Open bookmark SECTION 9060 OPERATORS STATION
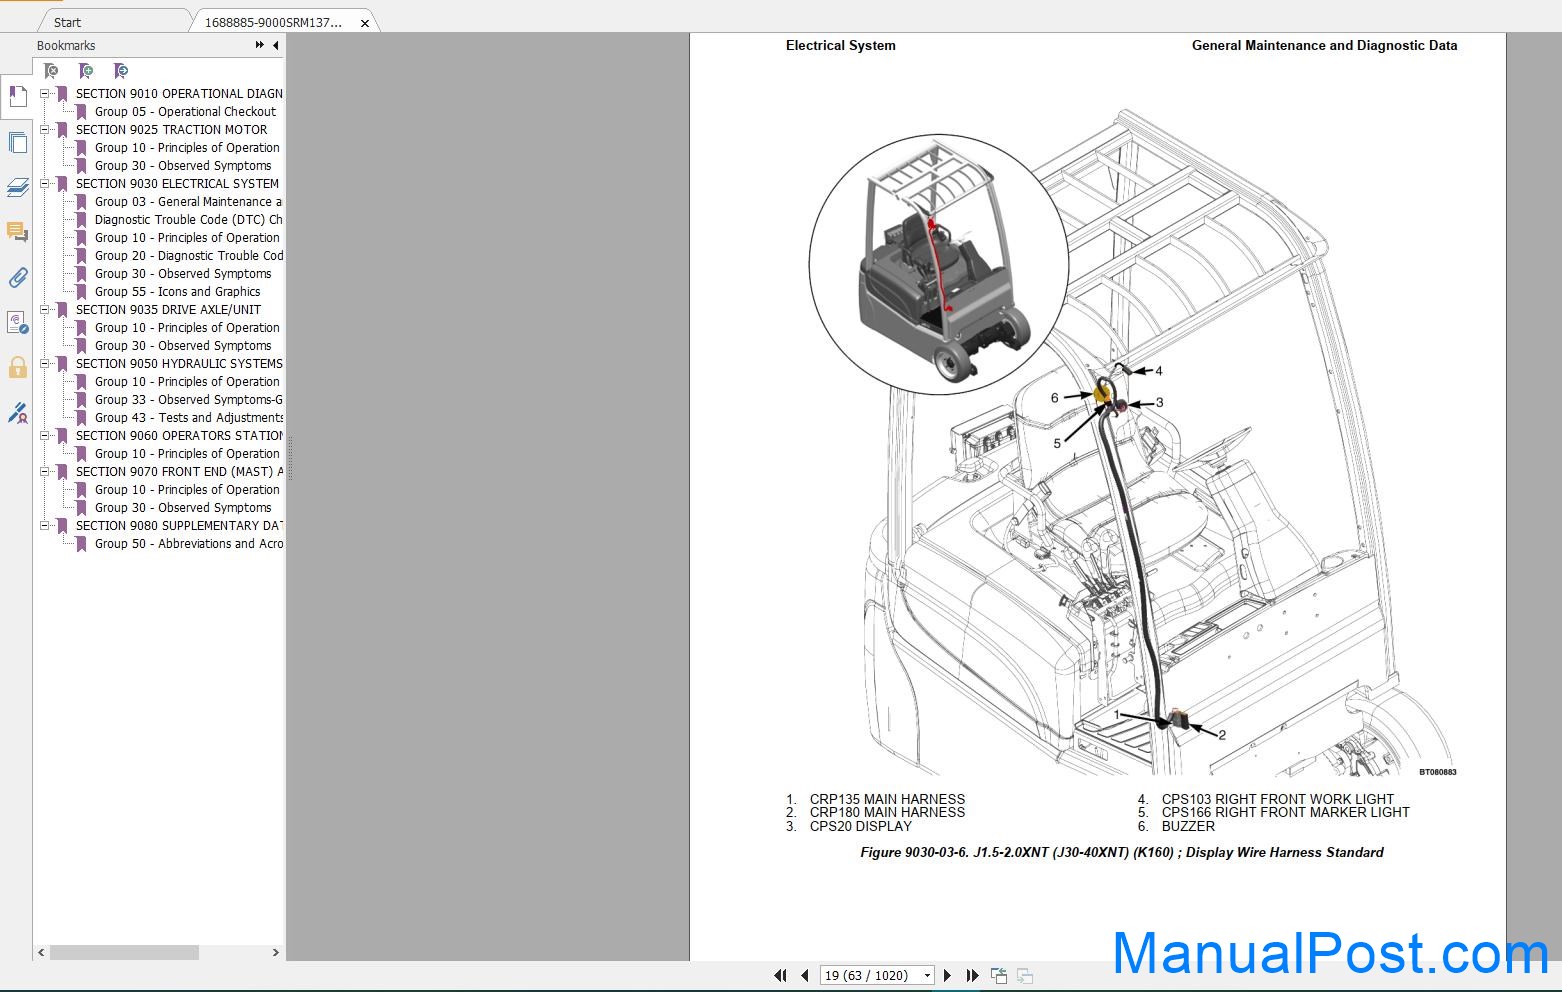 pos(179,436)
